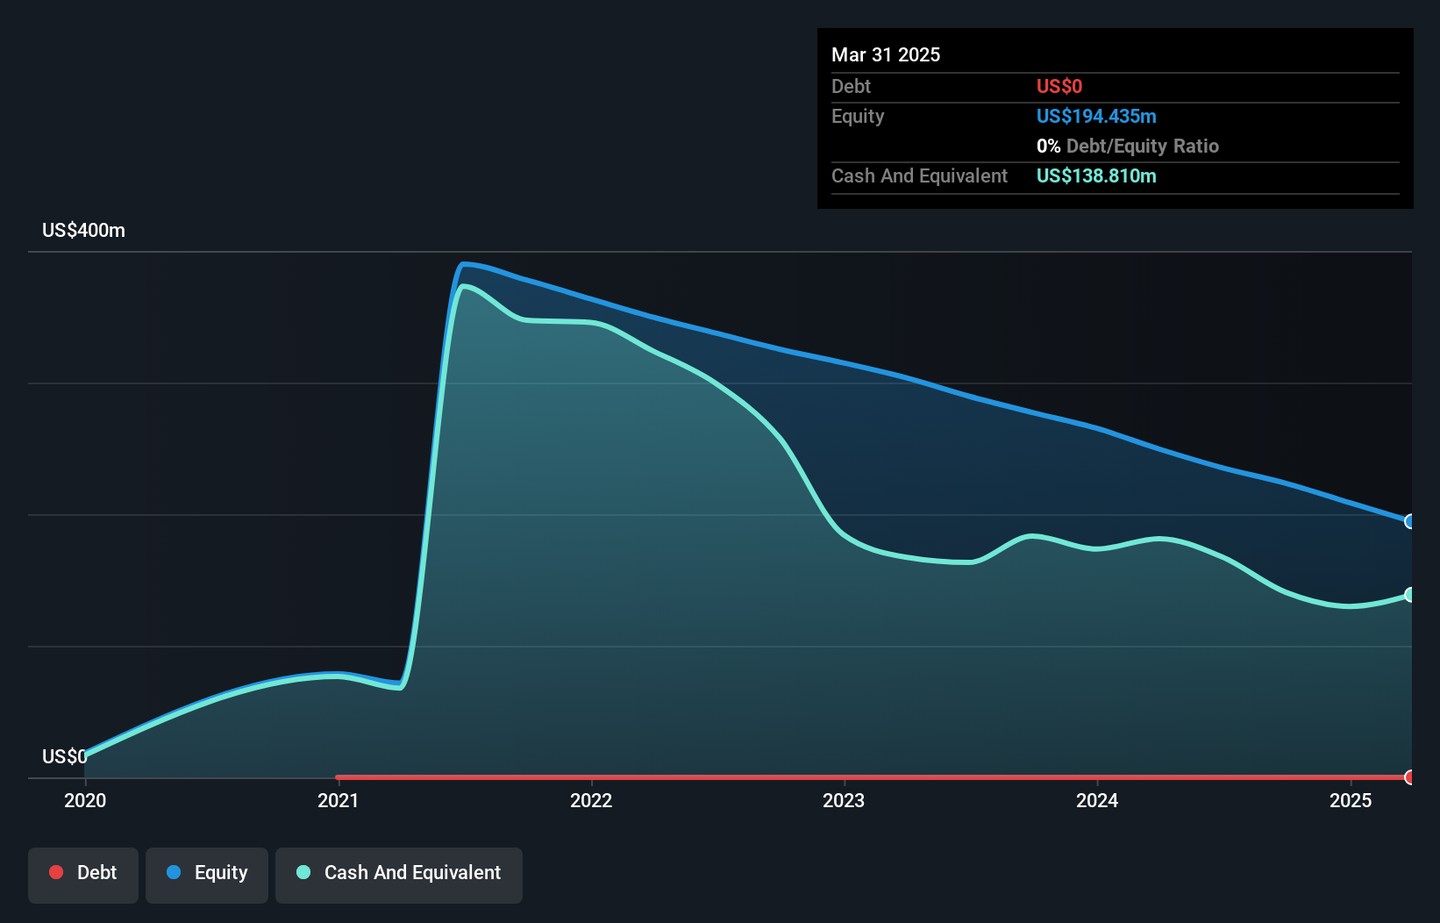
Task: Select the 2020 x-axis label
Action: pos(85,800)
